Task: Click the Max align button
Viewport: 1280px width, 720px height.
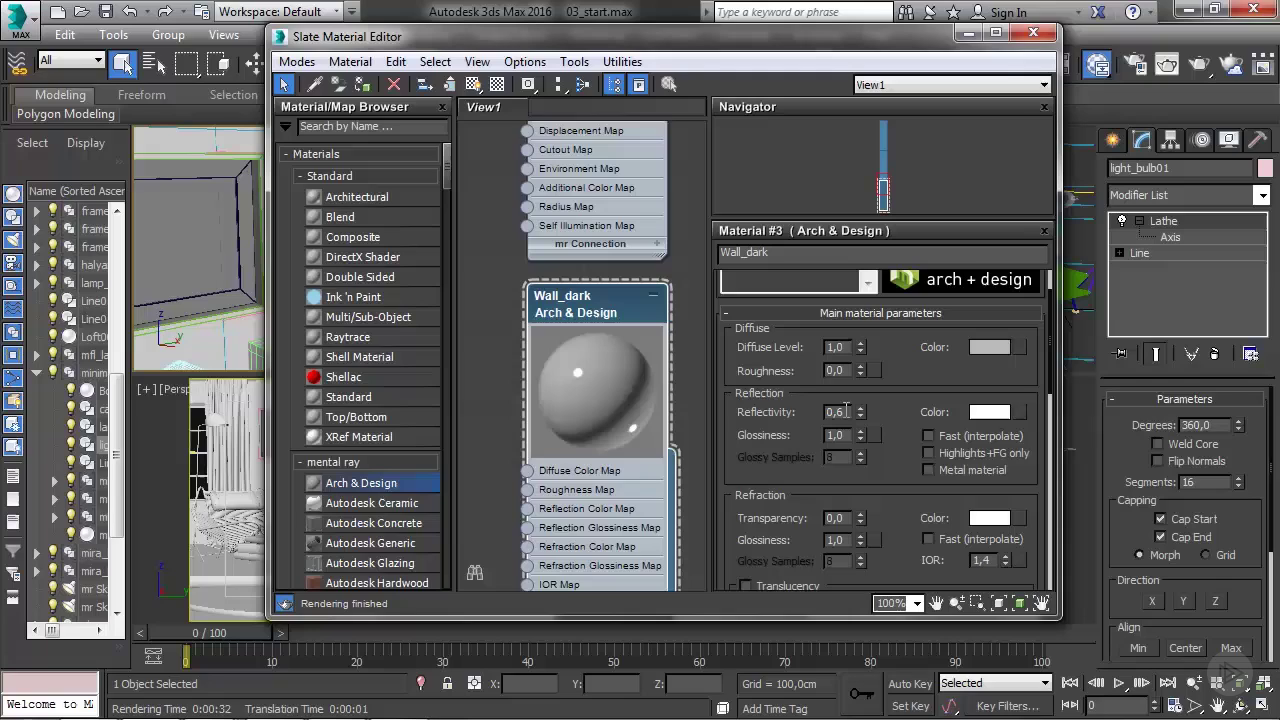Action: 1231,648
